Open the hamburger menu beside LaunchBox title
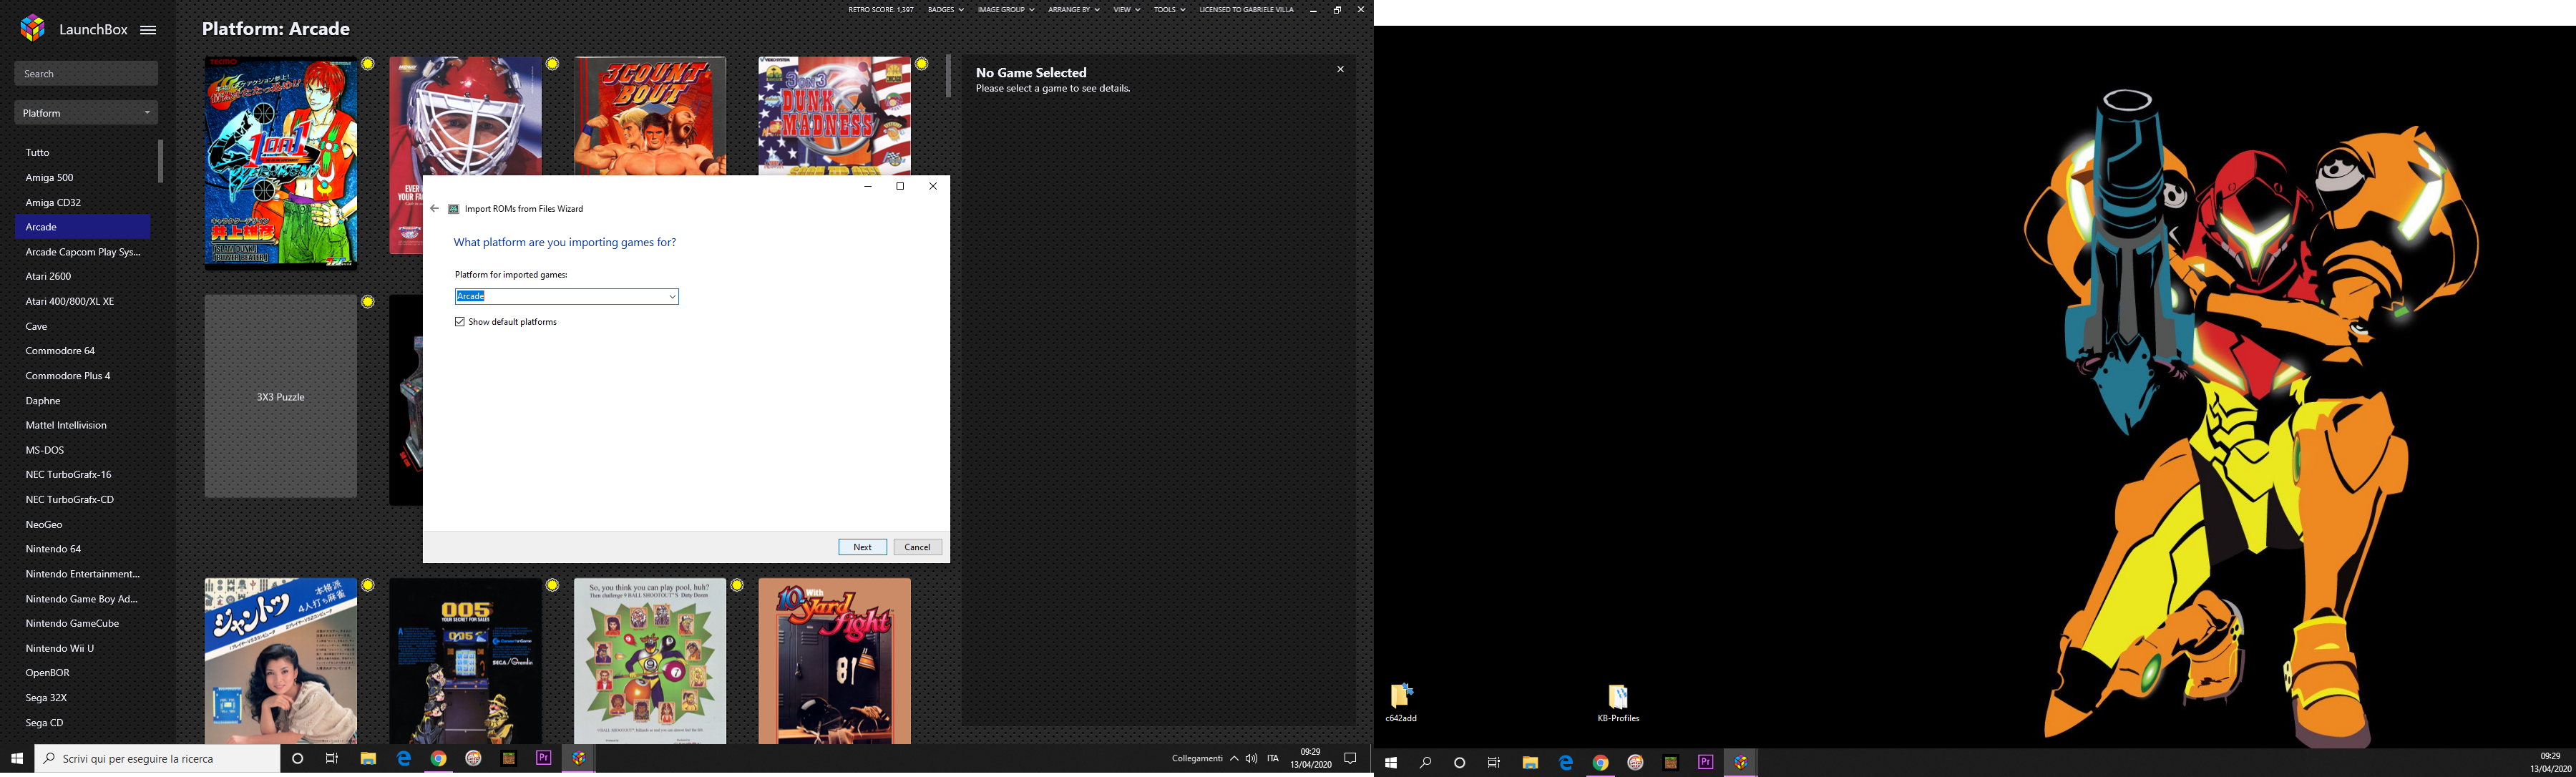The width and height of the screenshot is (2576, 777). (x=148, y=30)
